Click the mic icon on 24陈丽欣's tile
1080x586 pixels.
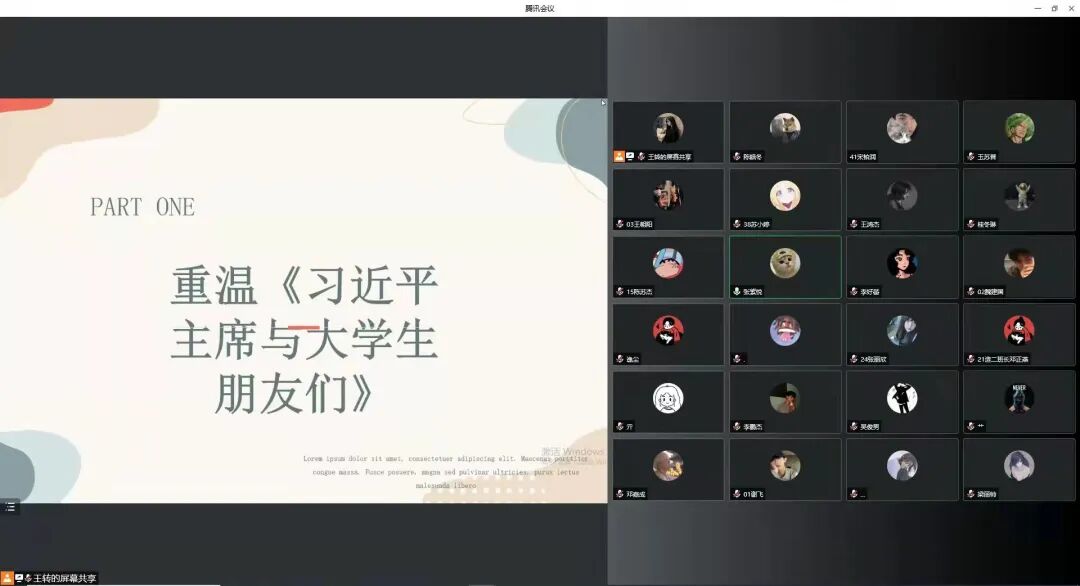coord(851,359)
